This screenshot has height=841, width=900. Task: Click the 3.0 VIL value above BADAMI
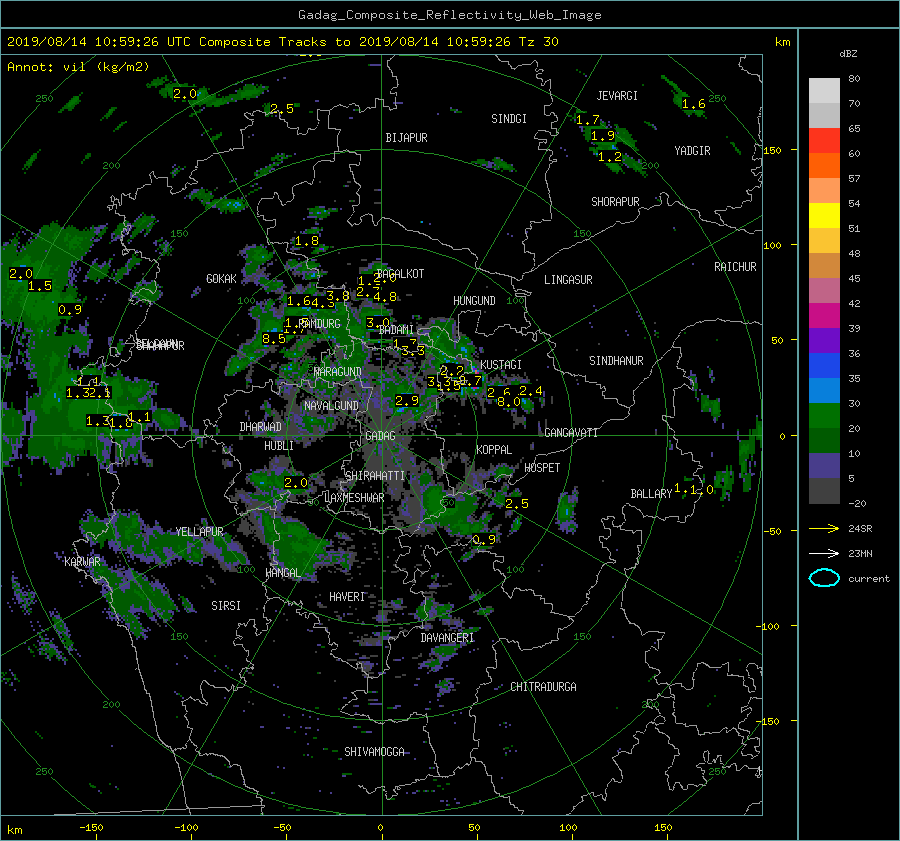pyautogui.click(x=378, y=323)
